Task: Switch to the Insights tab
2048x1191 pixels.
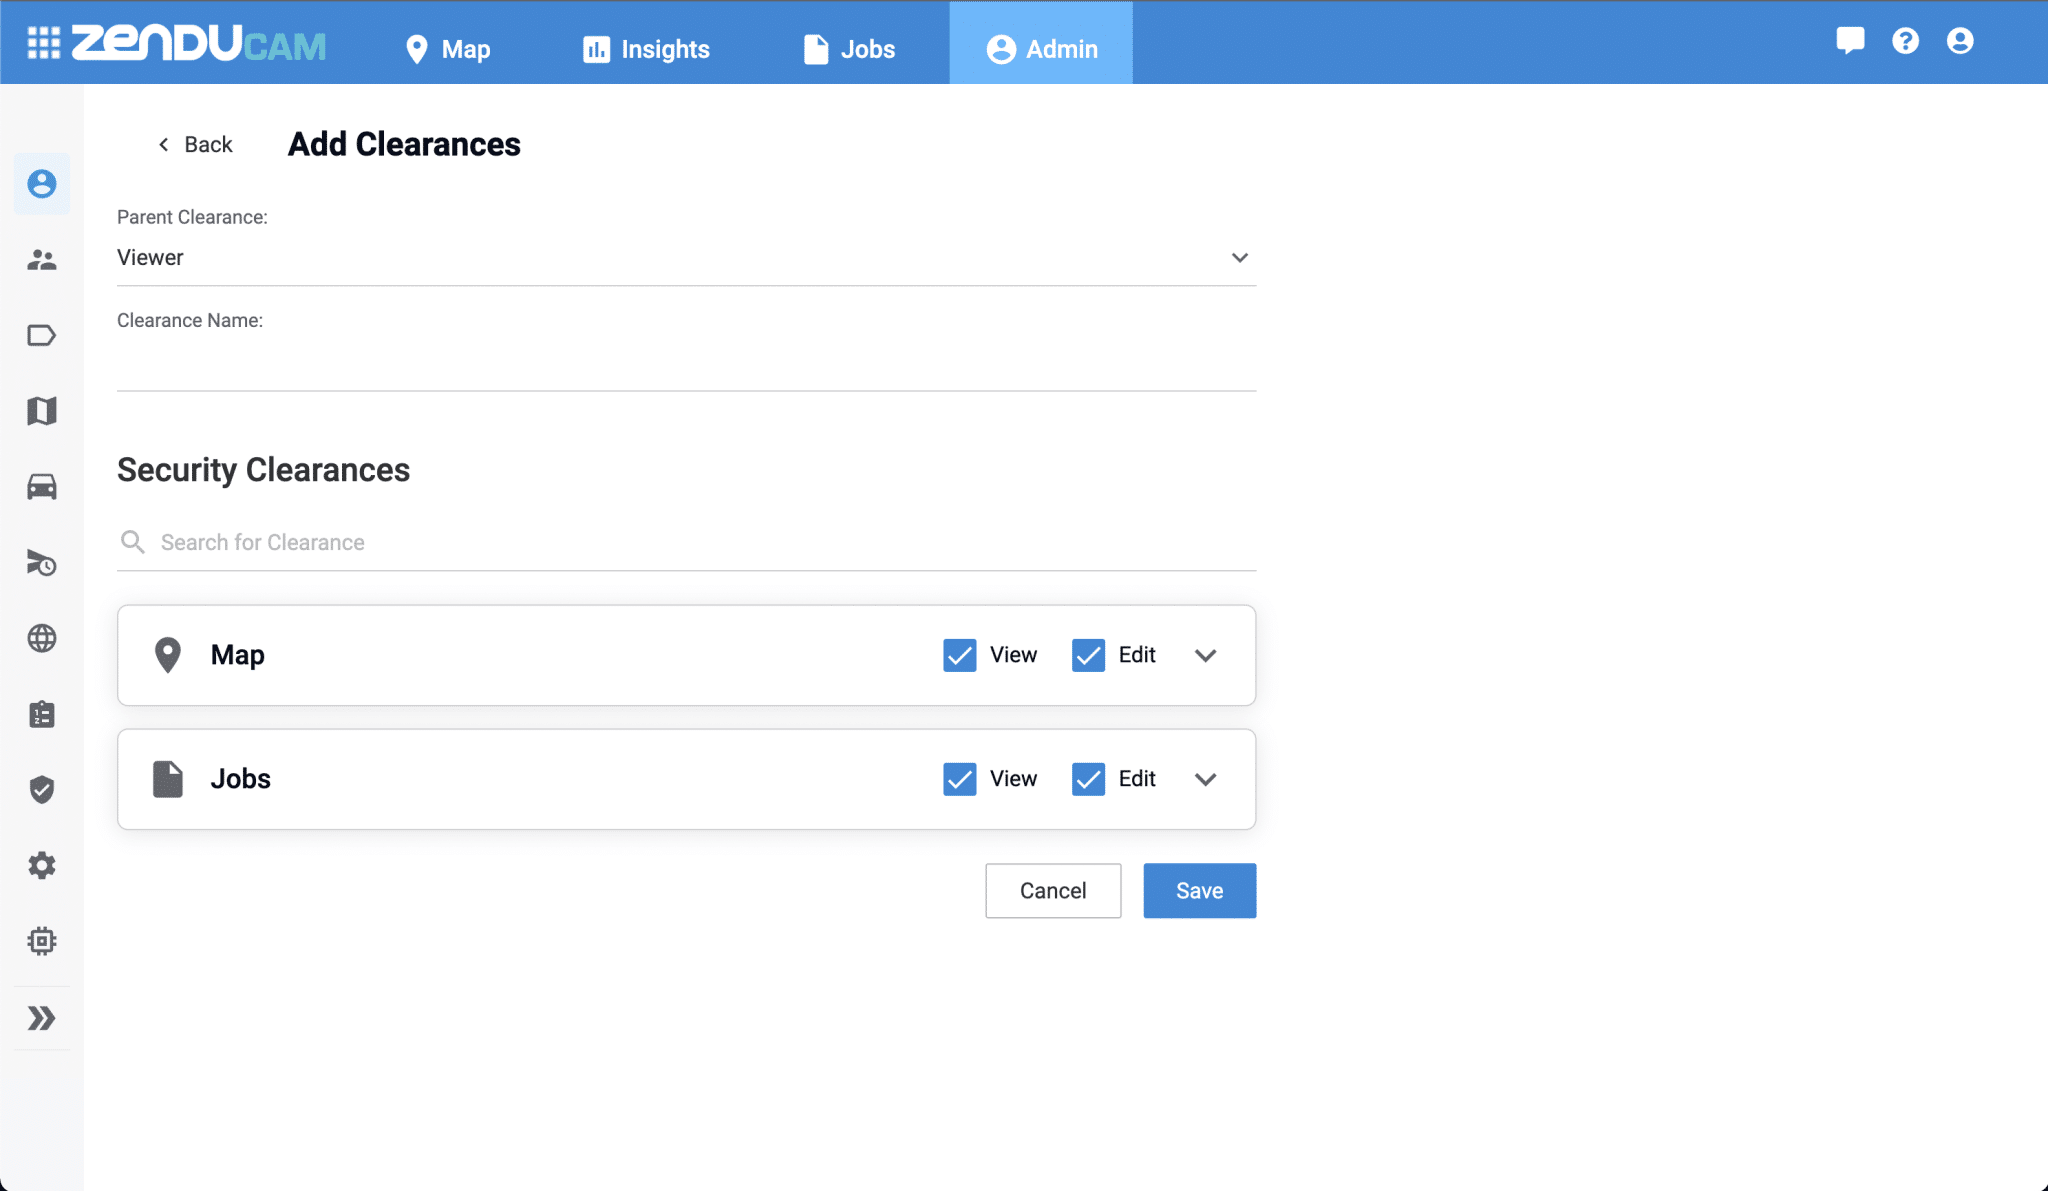Action: tap(646, 49)
